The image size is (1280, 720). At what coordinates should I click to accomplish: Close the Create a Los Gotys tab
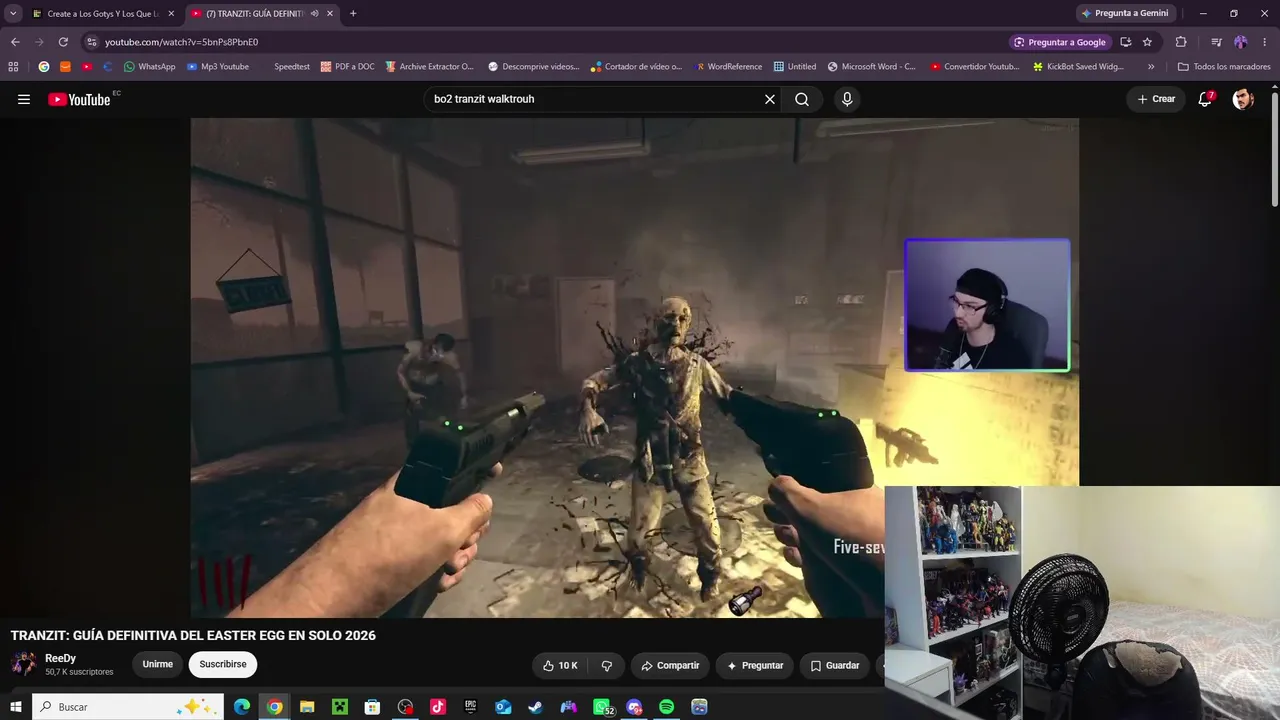[171, 14]
